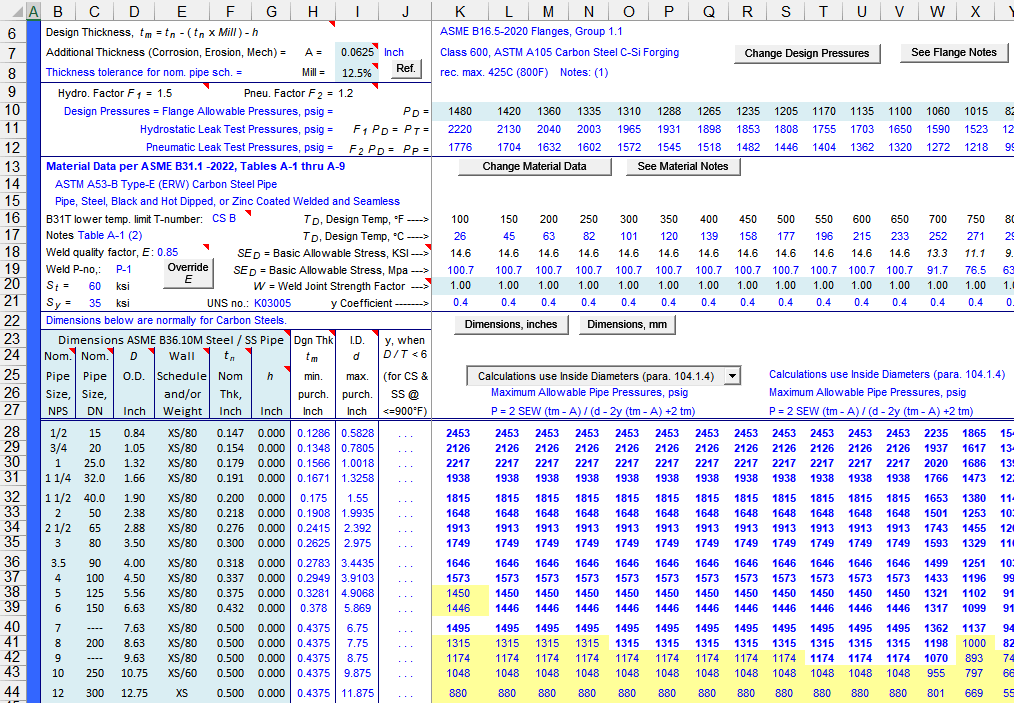Select inside diameter 11.875 cell

357,693
